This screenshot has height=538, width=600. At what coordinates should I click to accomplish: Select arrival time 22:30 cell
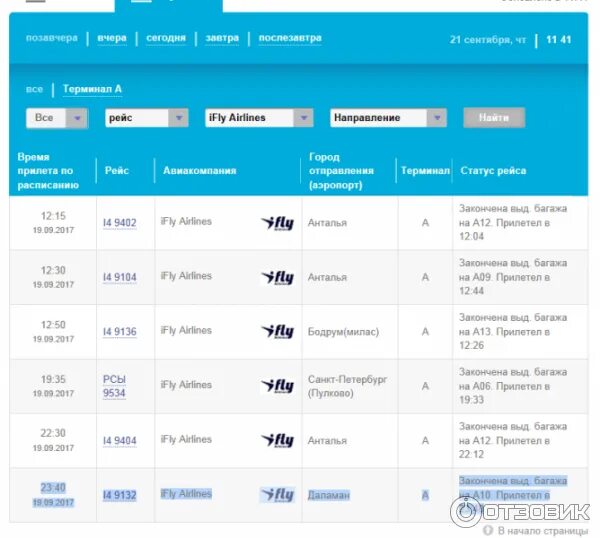click(x=53, y=440)
